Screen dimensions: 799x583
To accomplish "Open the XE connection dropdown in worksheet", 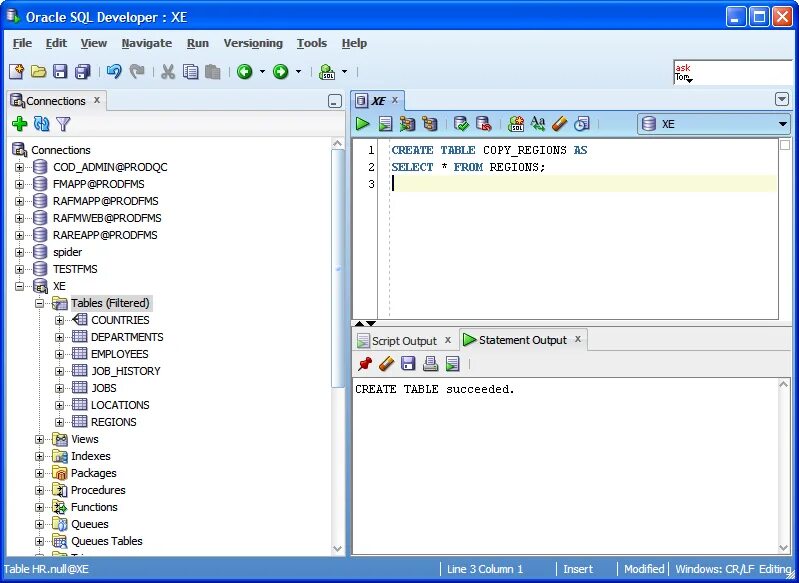I will (783, 124).
